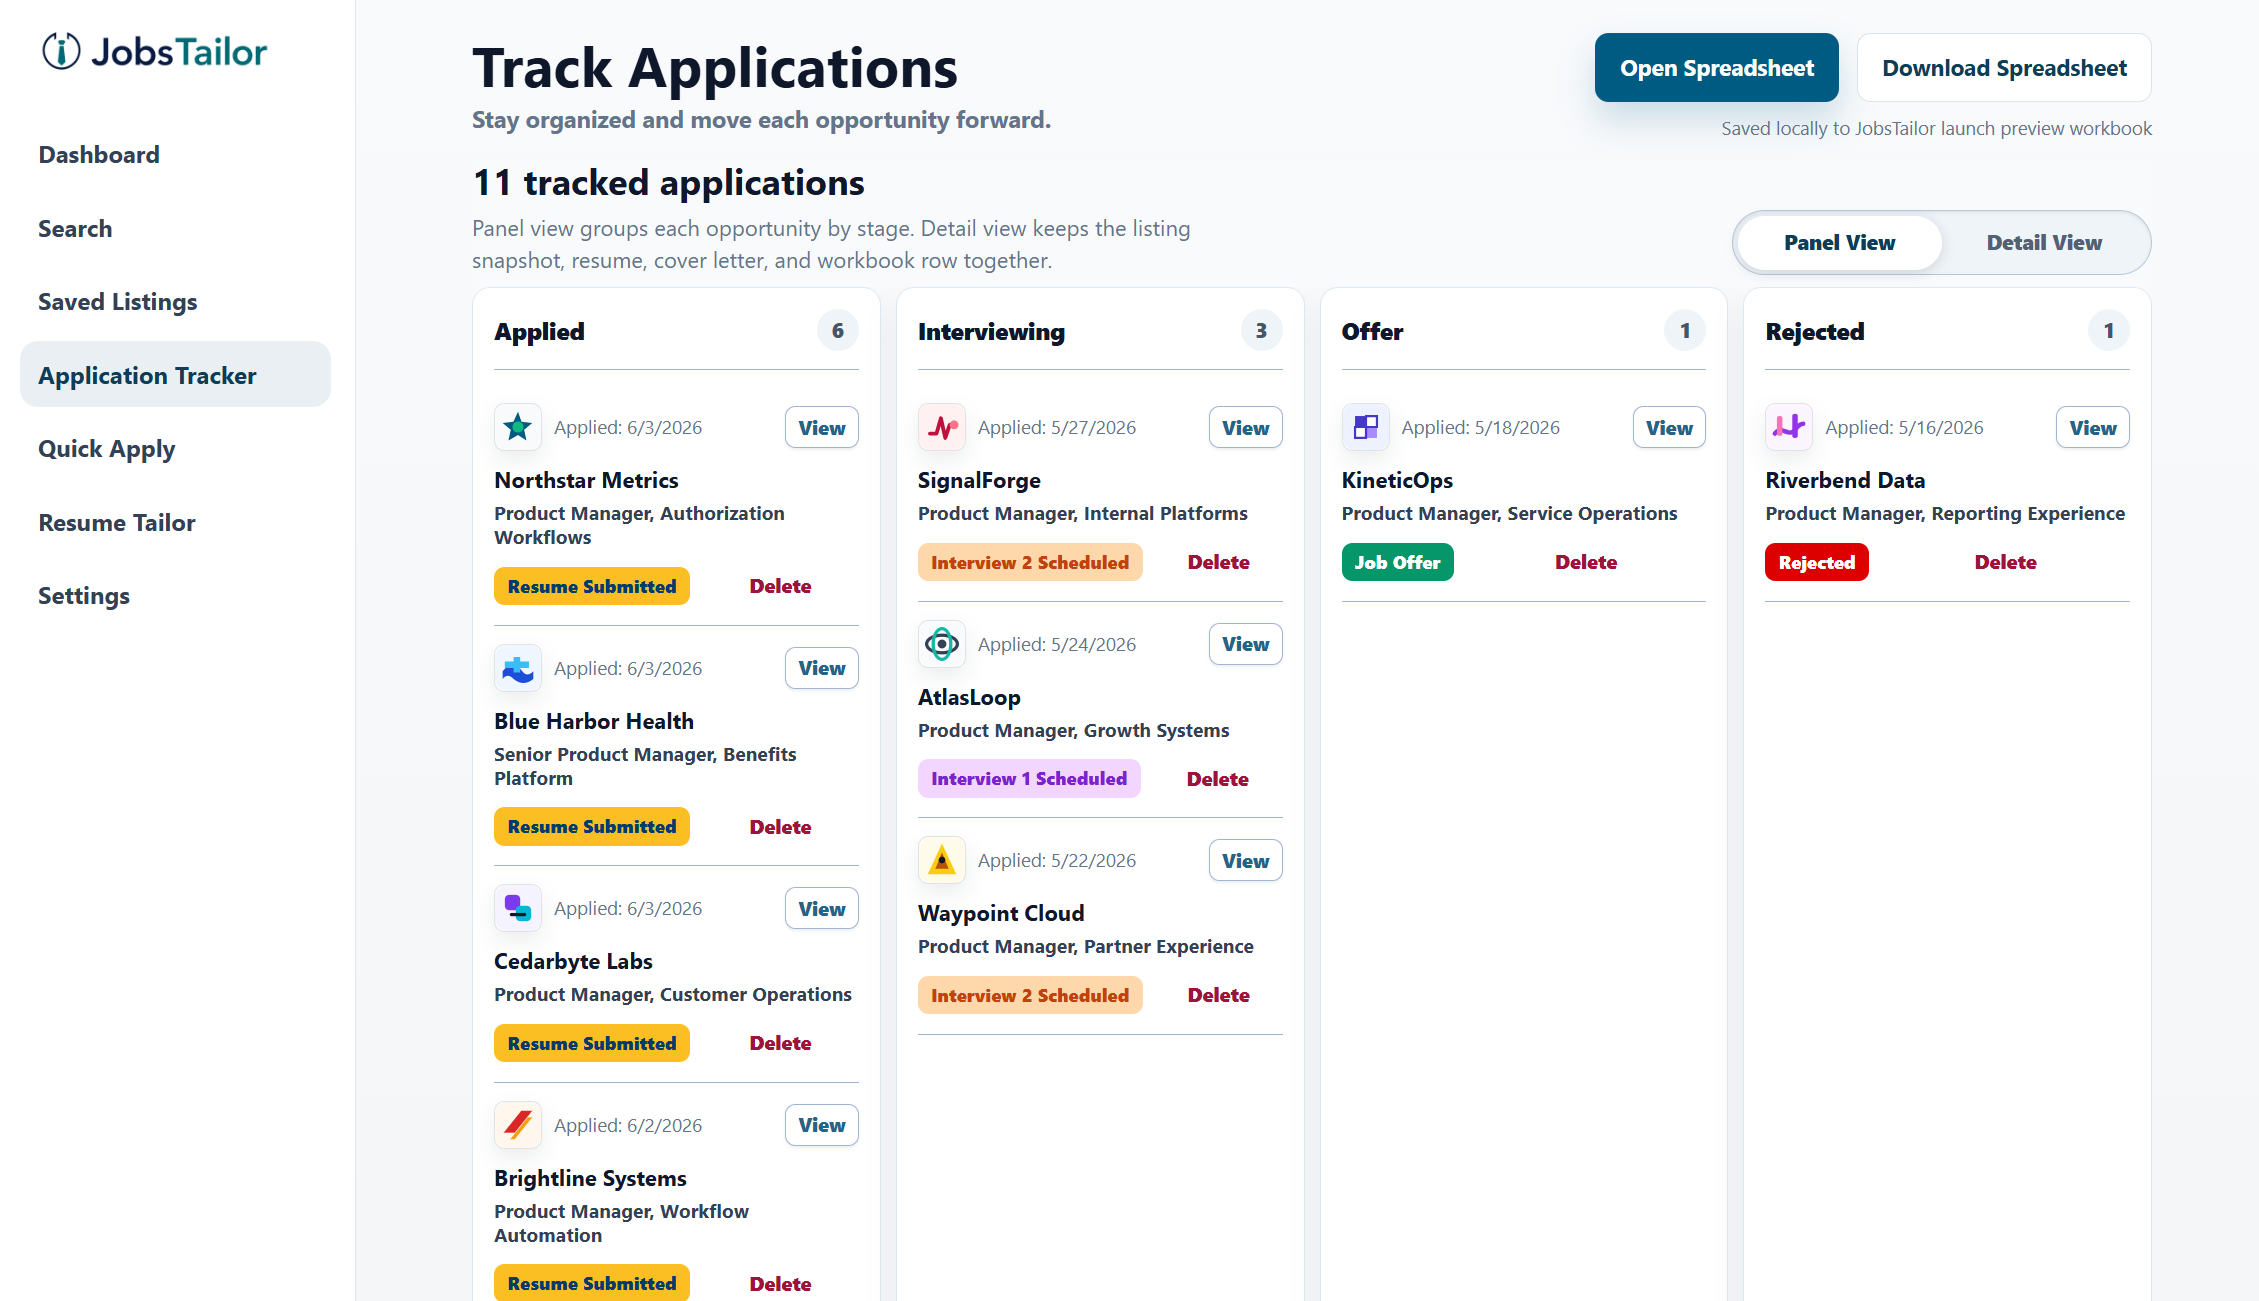Click the Rejected column count badge
The height and width of the screenshot is (1301, 2259).
[x=2109, y=330]
